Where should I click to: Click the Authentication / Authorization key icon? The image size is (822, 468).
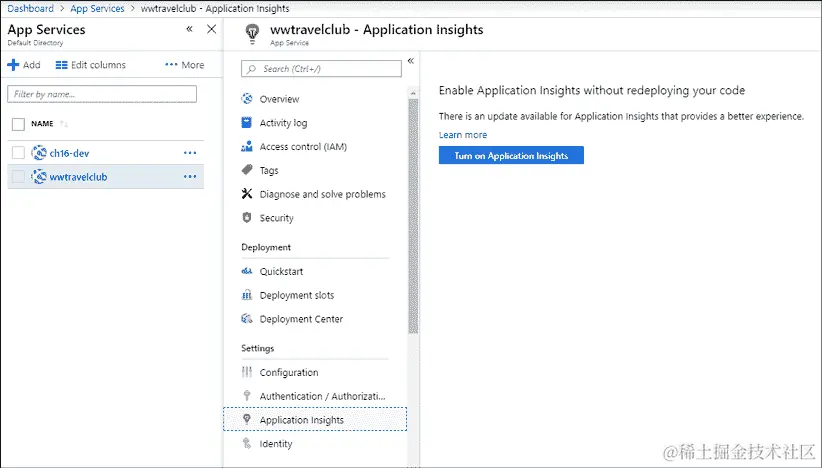point(247,396)
